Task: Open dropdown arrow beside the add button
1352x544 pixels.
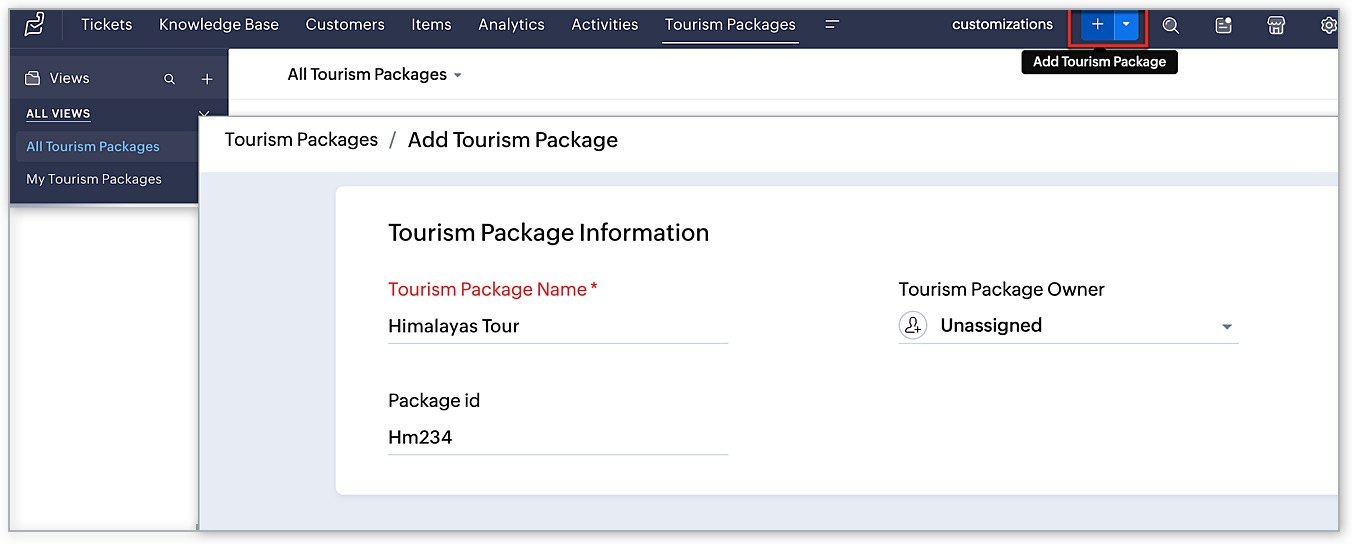Action: coord(1126,25)
